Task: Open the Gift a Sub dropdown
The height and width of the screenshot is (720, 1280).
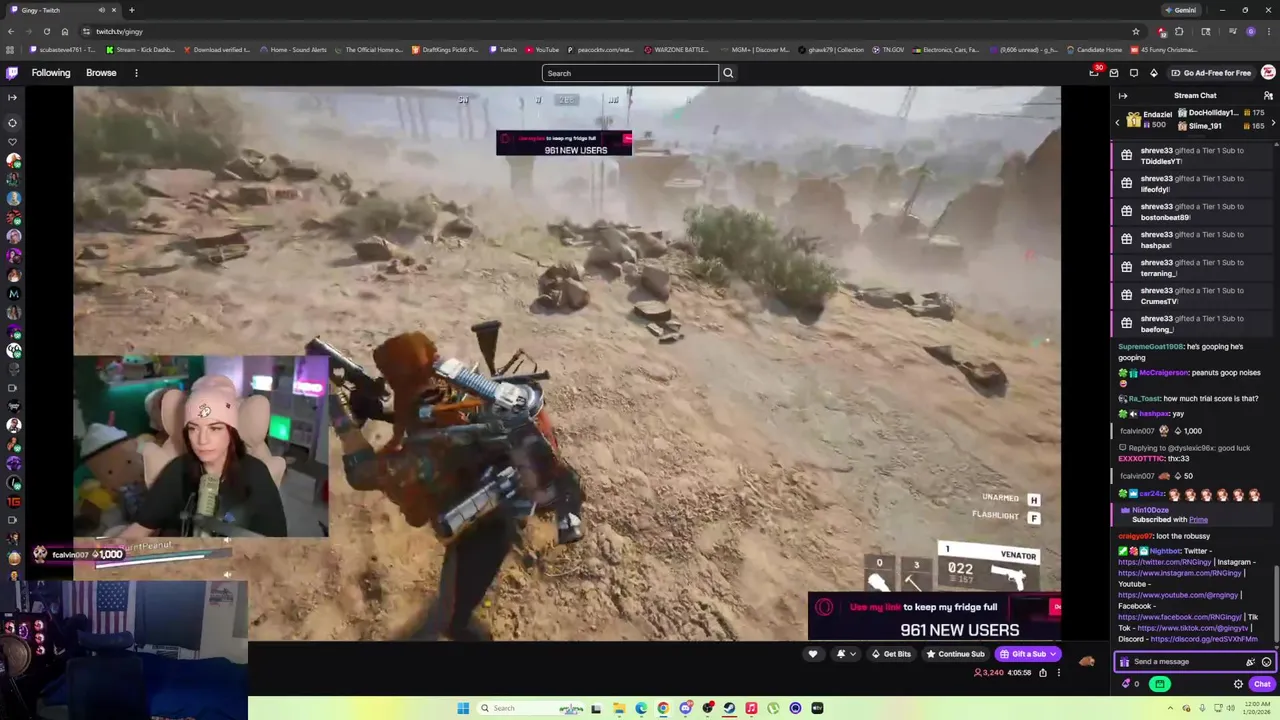Action: 1028,654
